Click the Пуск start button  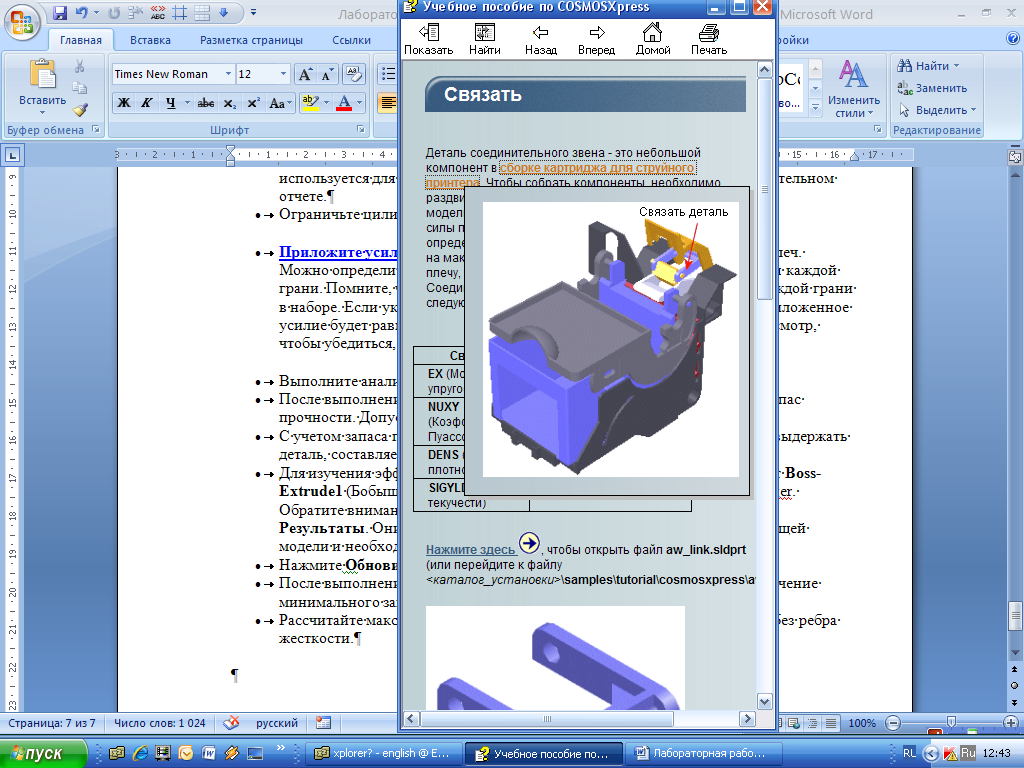(43, 754)
